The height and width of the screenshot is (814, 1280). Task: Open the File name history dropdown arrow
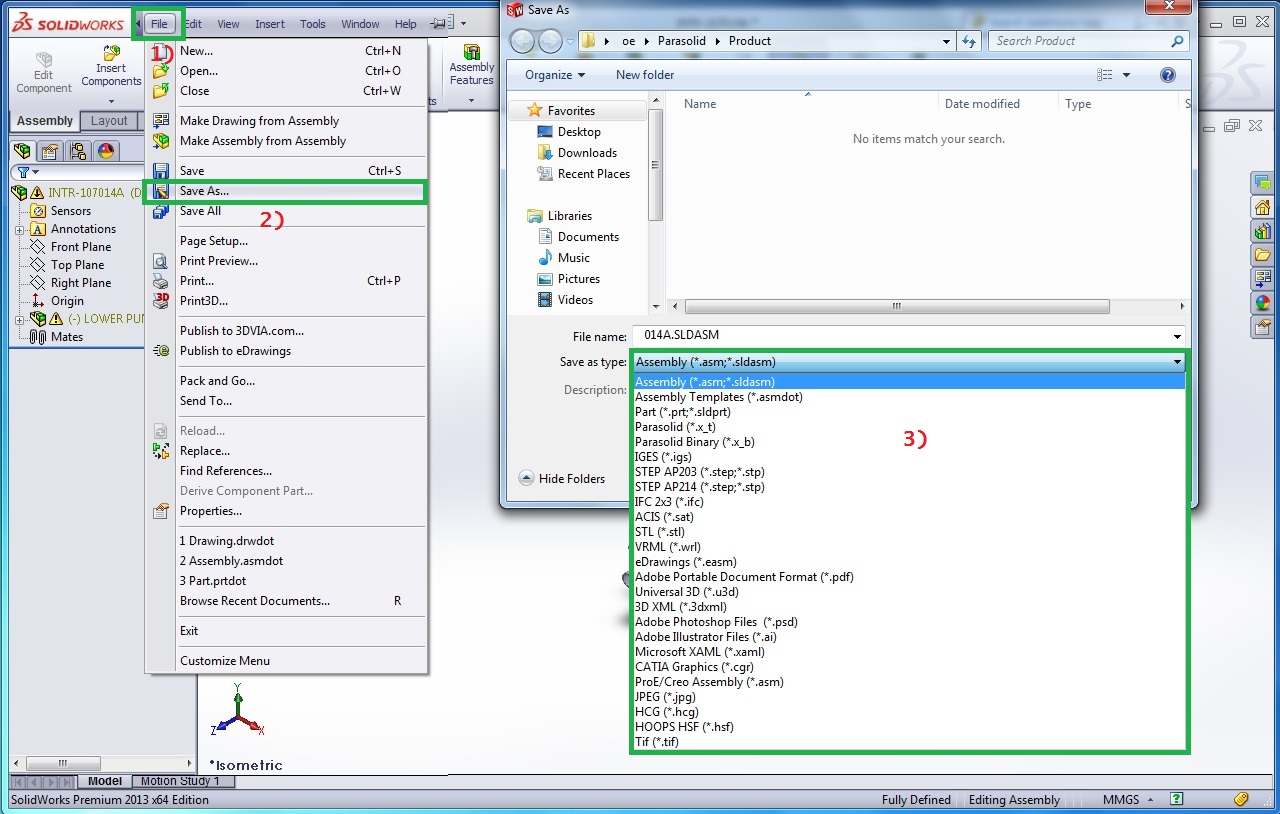[1177, 336]
